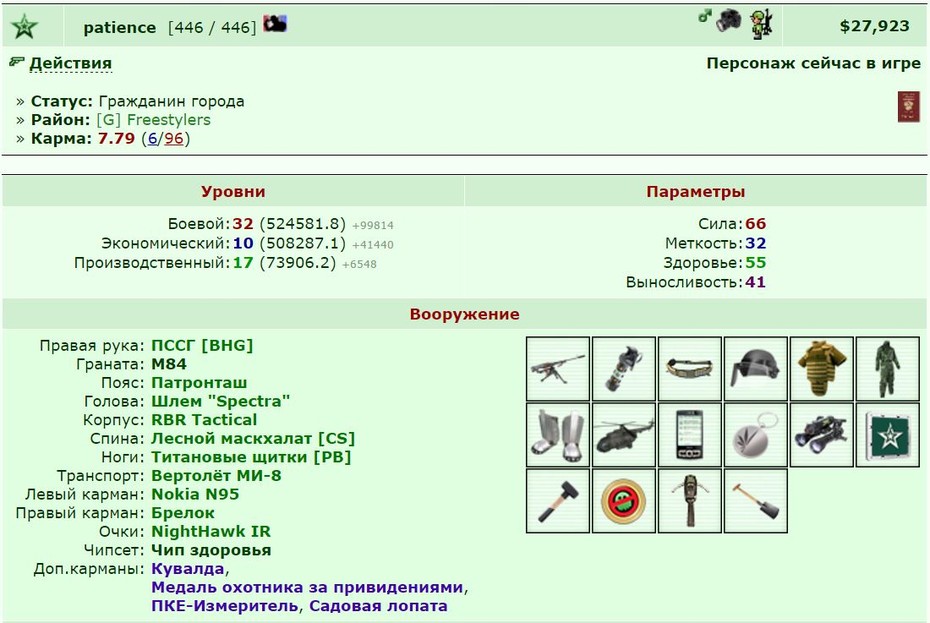This screenshot has height=623, width=930.
Task: Click the combat experience bonus +99814
Action: pyautogui.click(x=373, y=225)
